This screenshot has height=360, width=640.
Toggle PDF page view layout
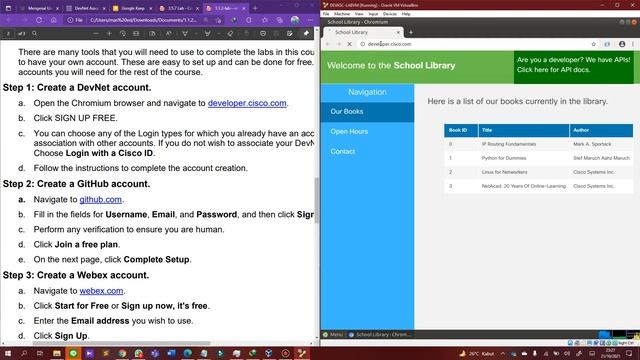[x=152, y=33]
